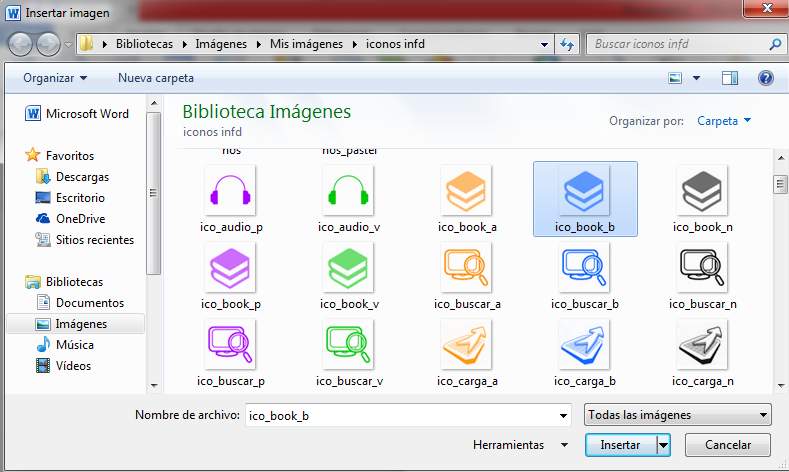Open Descargas in the Favoritos list
This screenshot has height=472, width=789.
pyautogui.click(x=82, y=177)
